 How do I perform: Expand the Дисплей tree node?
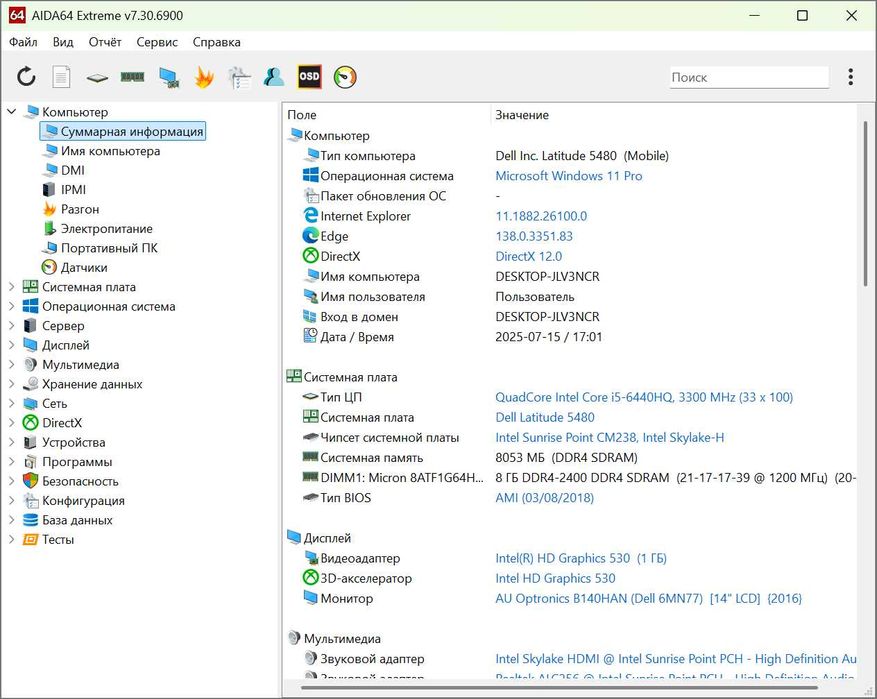point(11,345)
